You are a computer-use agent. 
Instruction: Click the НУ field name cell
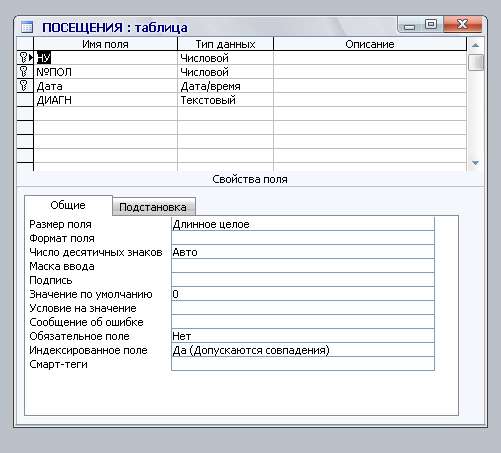click(x=105, y=58)
